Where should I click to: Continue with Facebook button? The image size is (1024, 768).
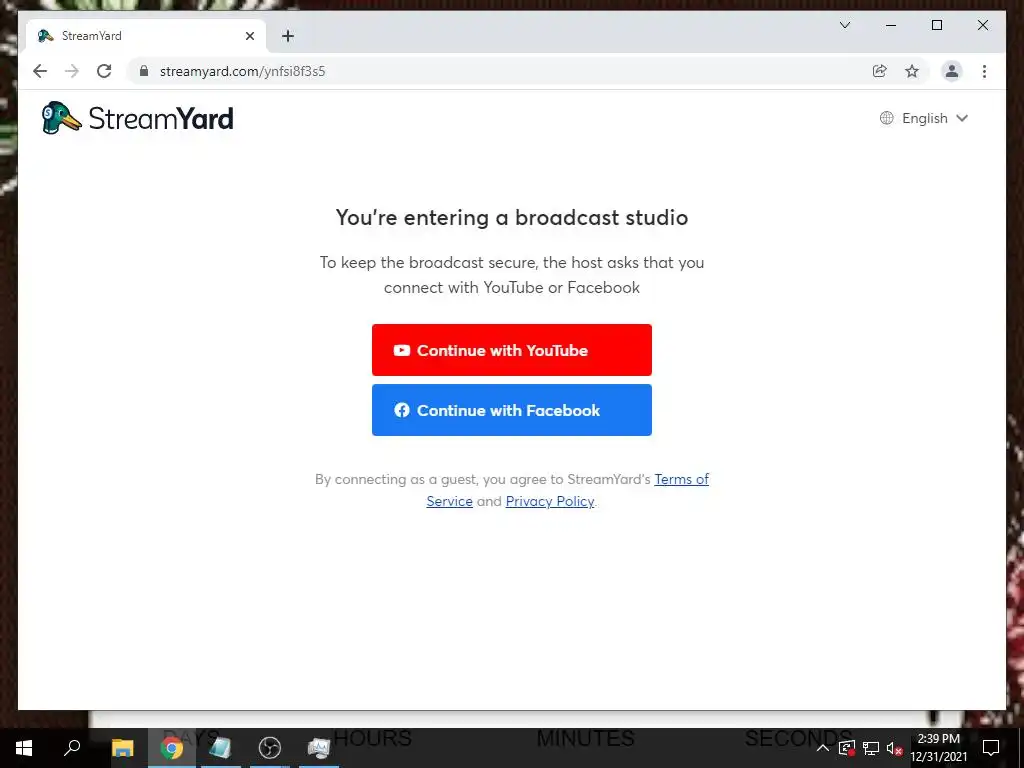coord(511,410)
